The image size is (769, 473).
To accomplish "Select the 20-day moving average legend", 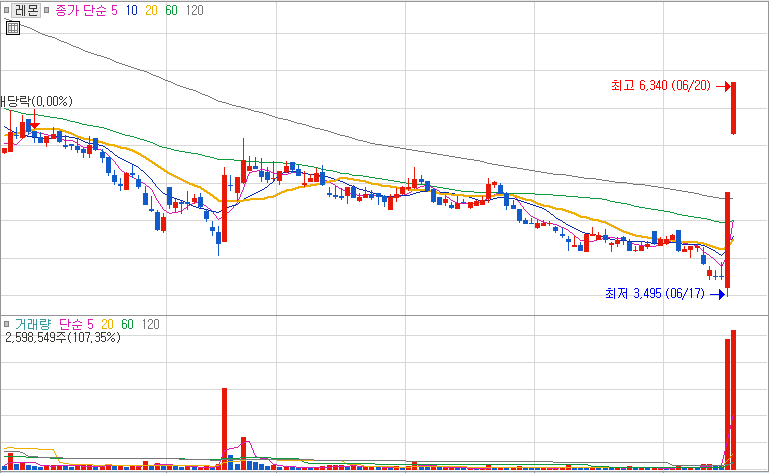I will [x=151, y=10].
